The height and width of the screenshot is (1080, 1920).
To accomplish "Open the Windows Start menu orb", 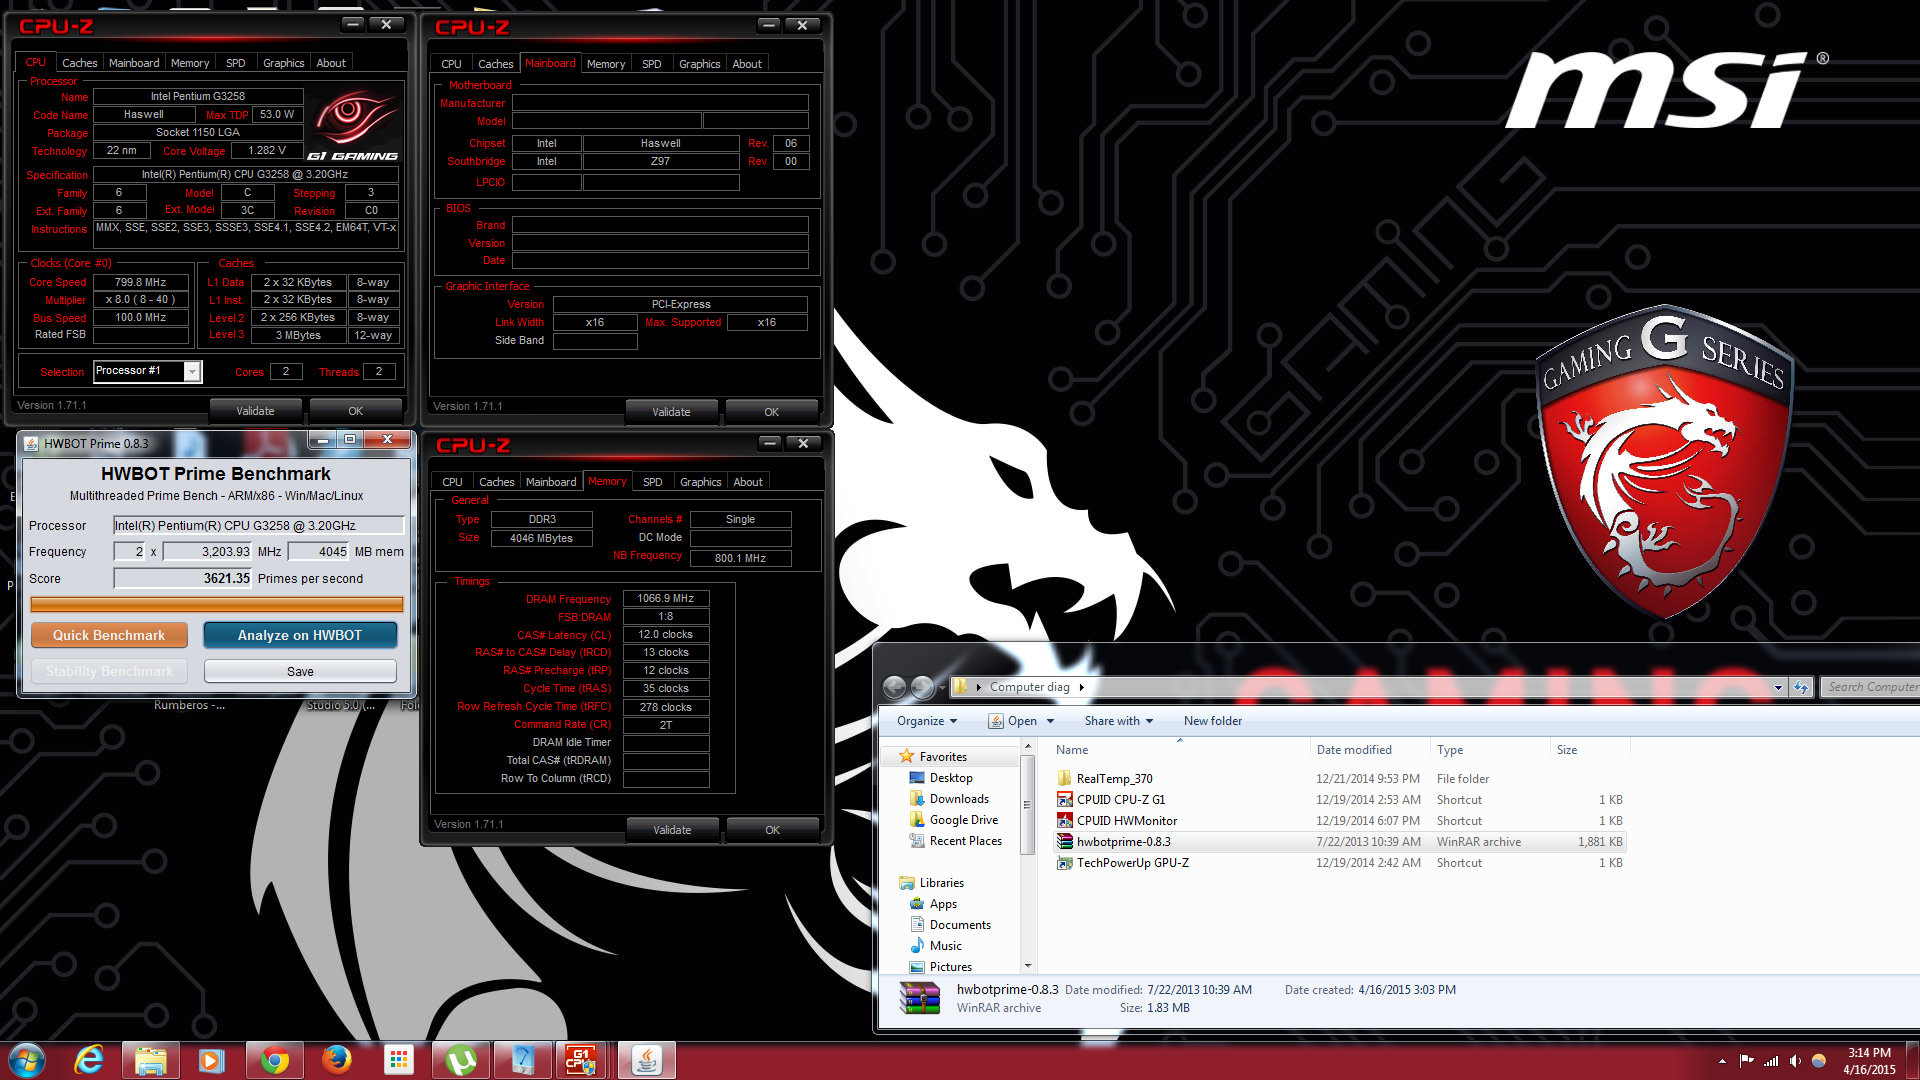I will 26,1060.
